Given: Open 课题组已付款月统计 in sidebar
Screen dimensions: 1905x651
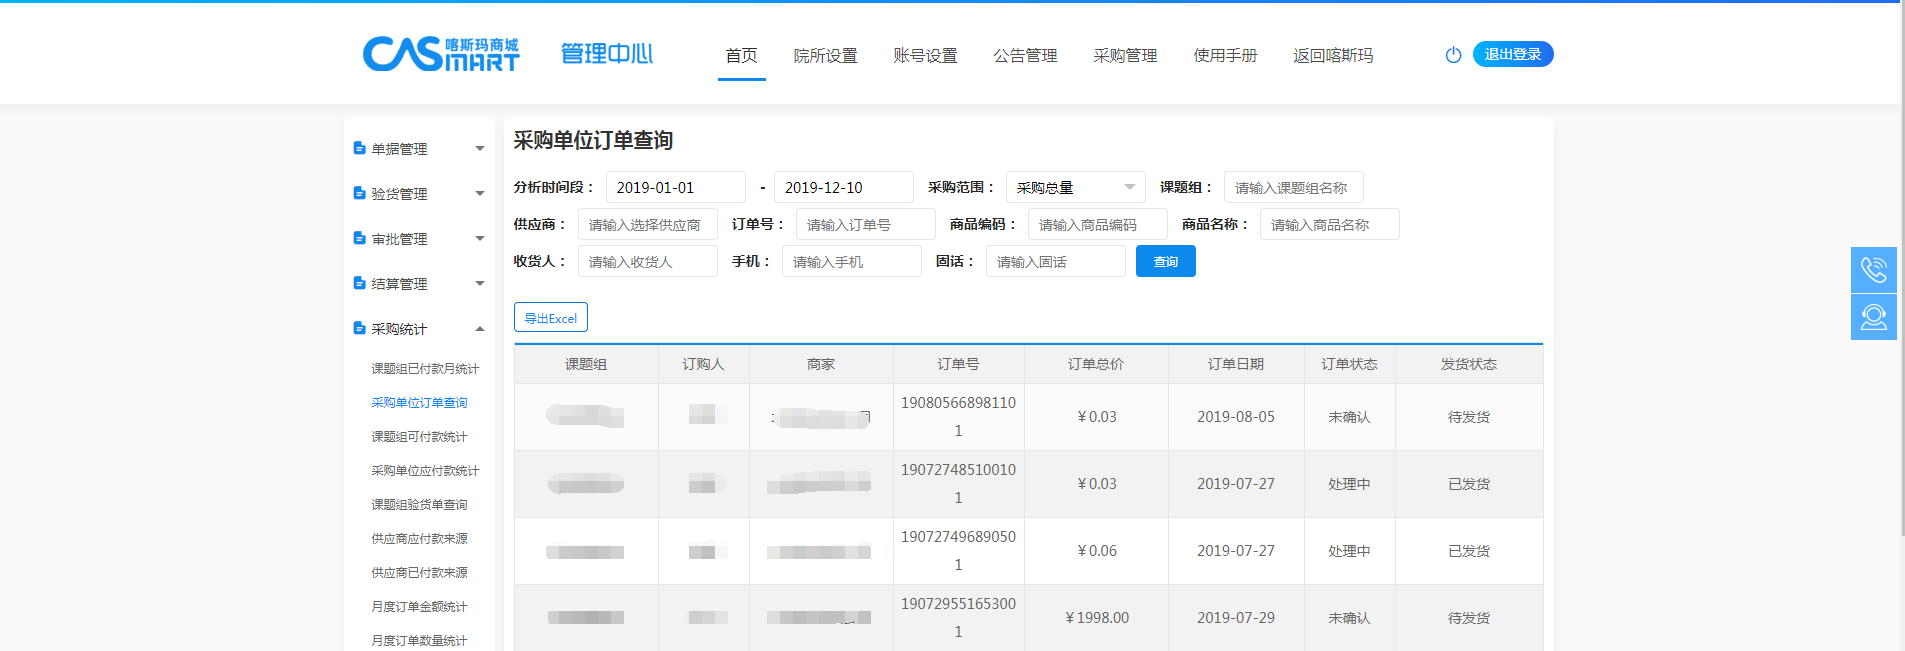Looking at the screenshot, I should 425,369.
